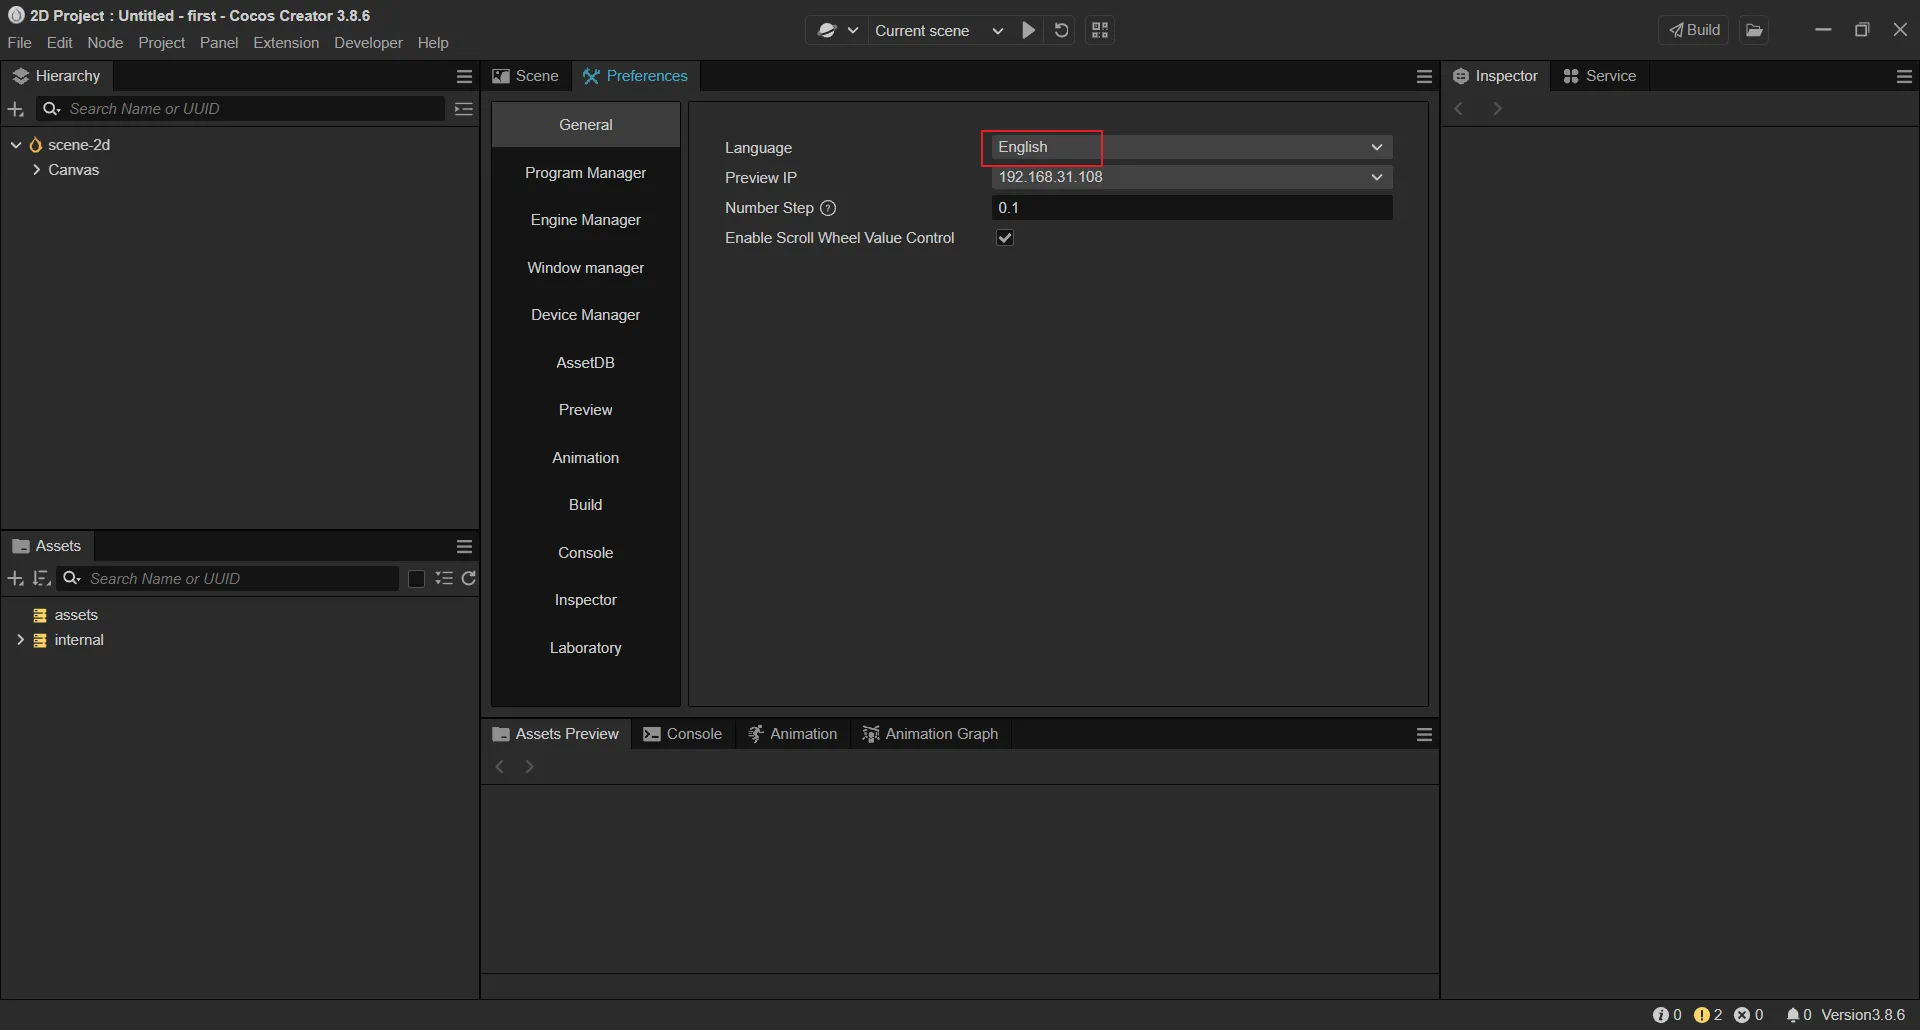Click the Number Step input field

click(x=1191, y=208)
